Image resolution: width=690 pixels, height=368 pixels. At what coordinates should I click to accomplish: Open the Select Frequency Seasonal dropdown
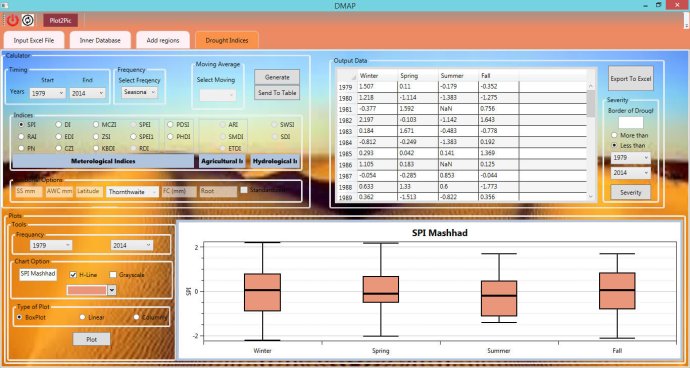point(139,92)
